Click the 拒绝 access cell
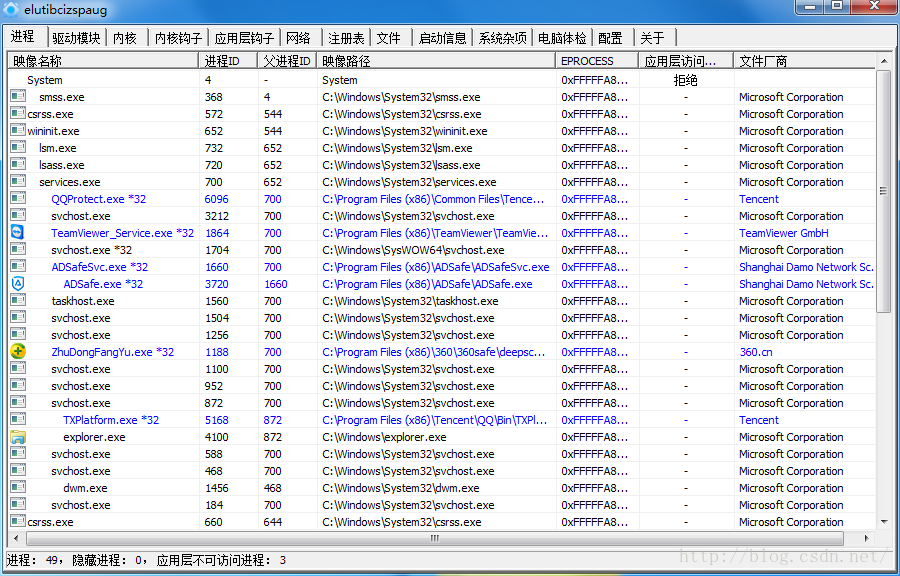The width and height of the screenshot is (900, 576). tap(685, 80)
